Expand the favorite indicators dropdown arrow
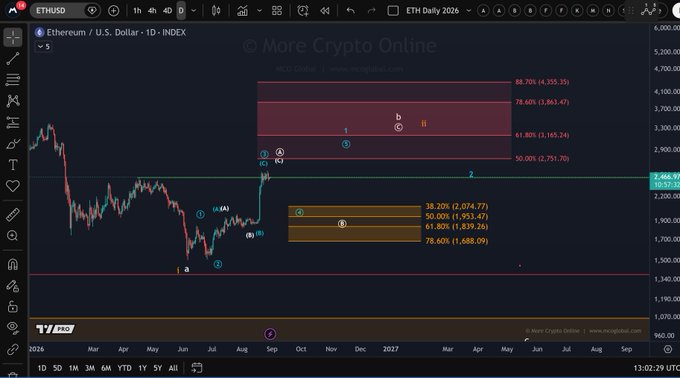Image resolution: width=680 pixels, height=378 pixels. point(259,10)
